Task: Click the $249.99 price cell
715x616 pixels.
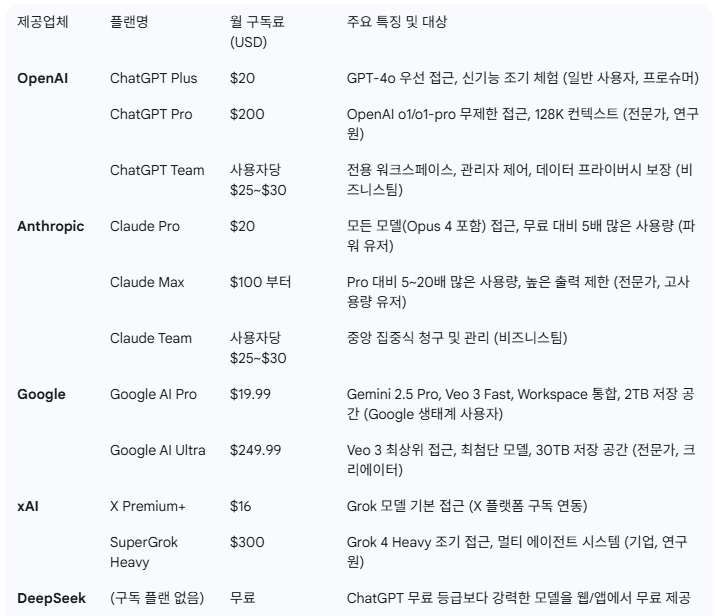Action: pos(255,450)
